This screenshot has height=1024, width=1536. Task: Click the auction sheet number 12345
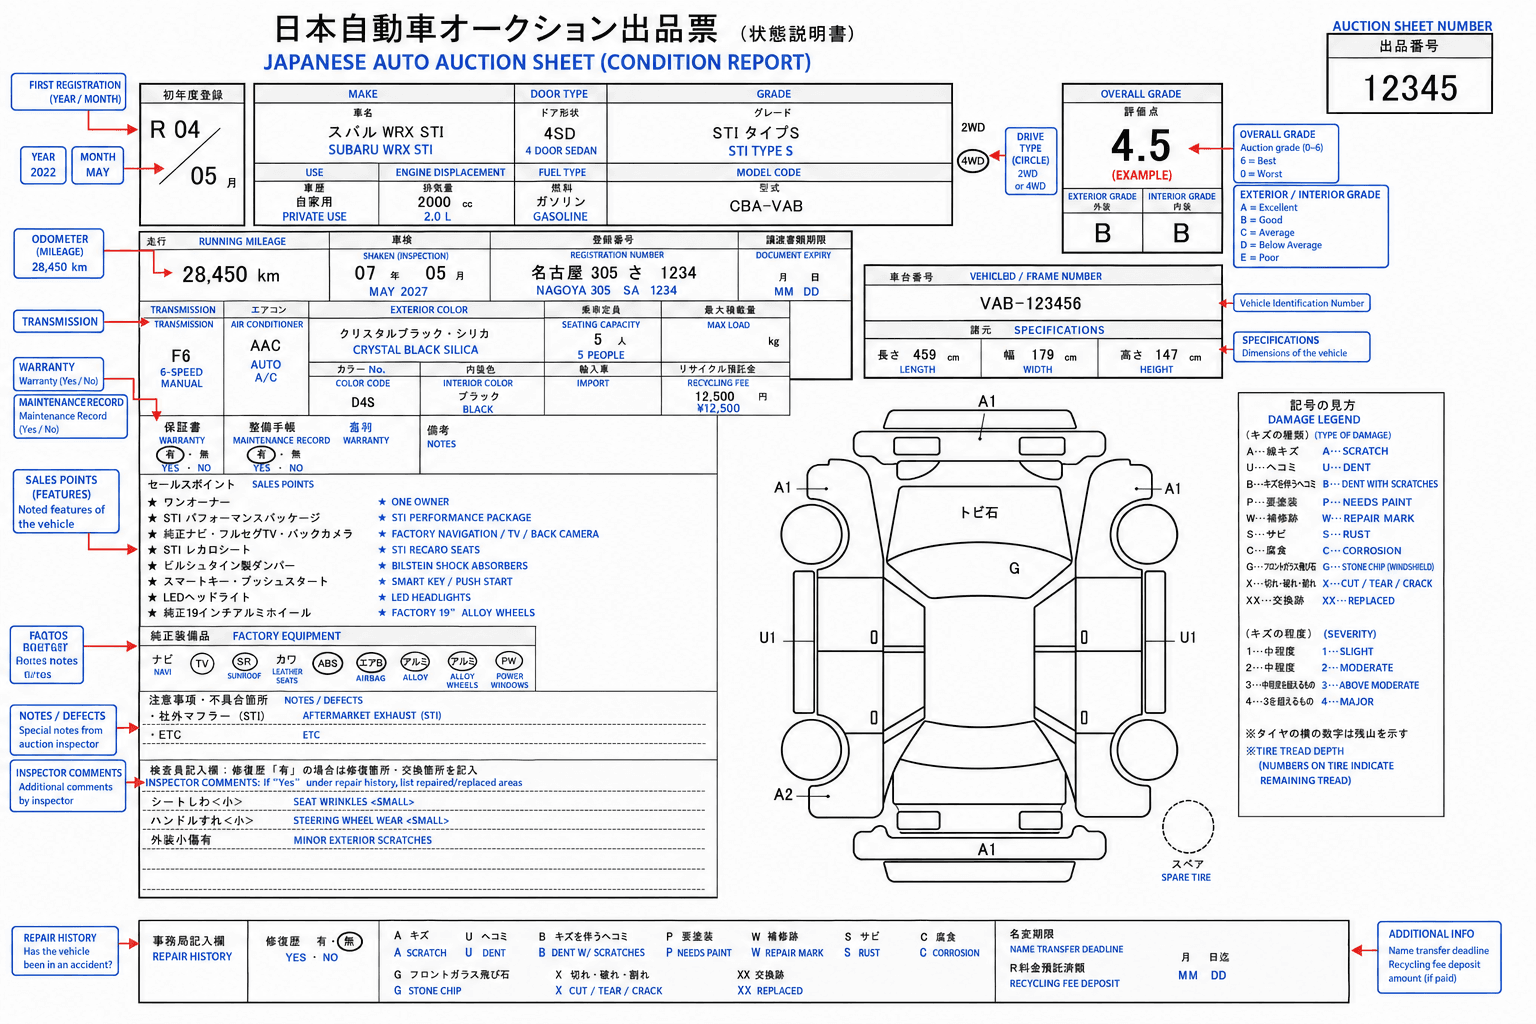pos(1410,89)
